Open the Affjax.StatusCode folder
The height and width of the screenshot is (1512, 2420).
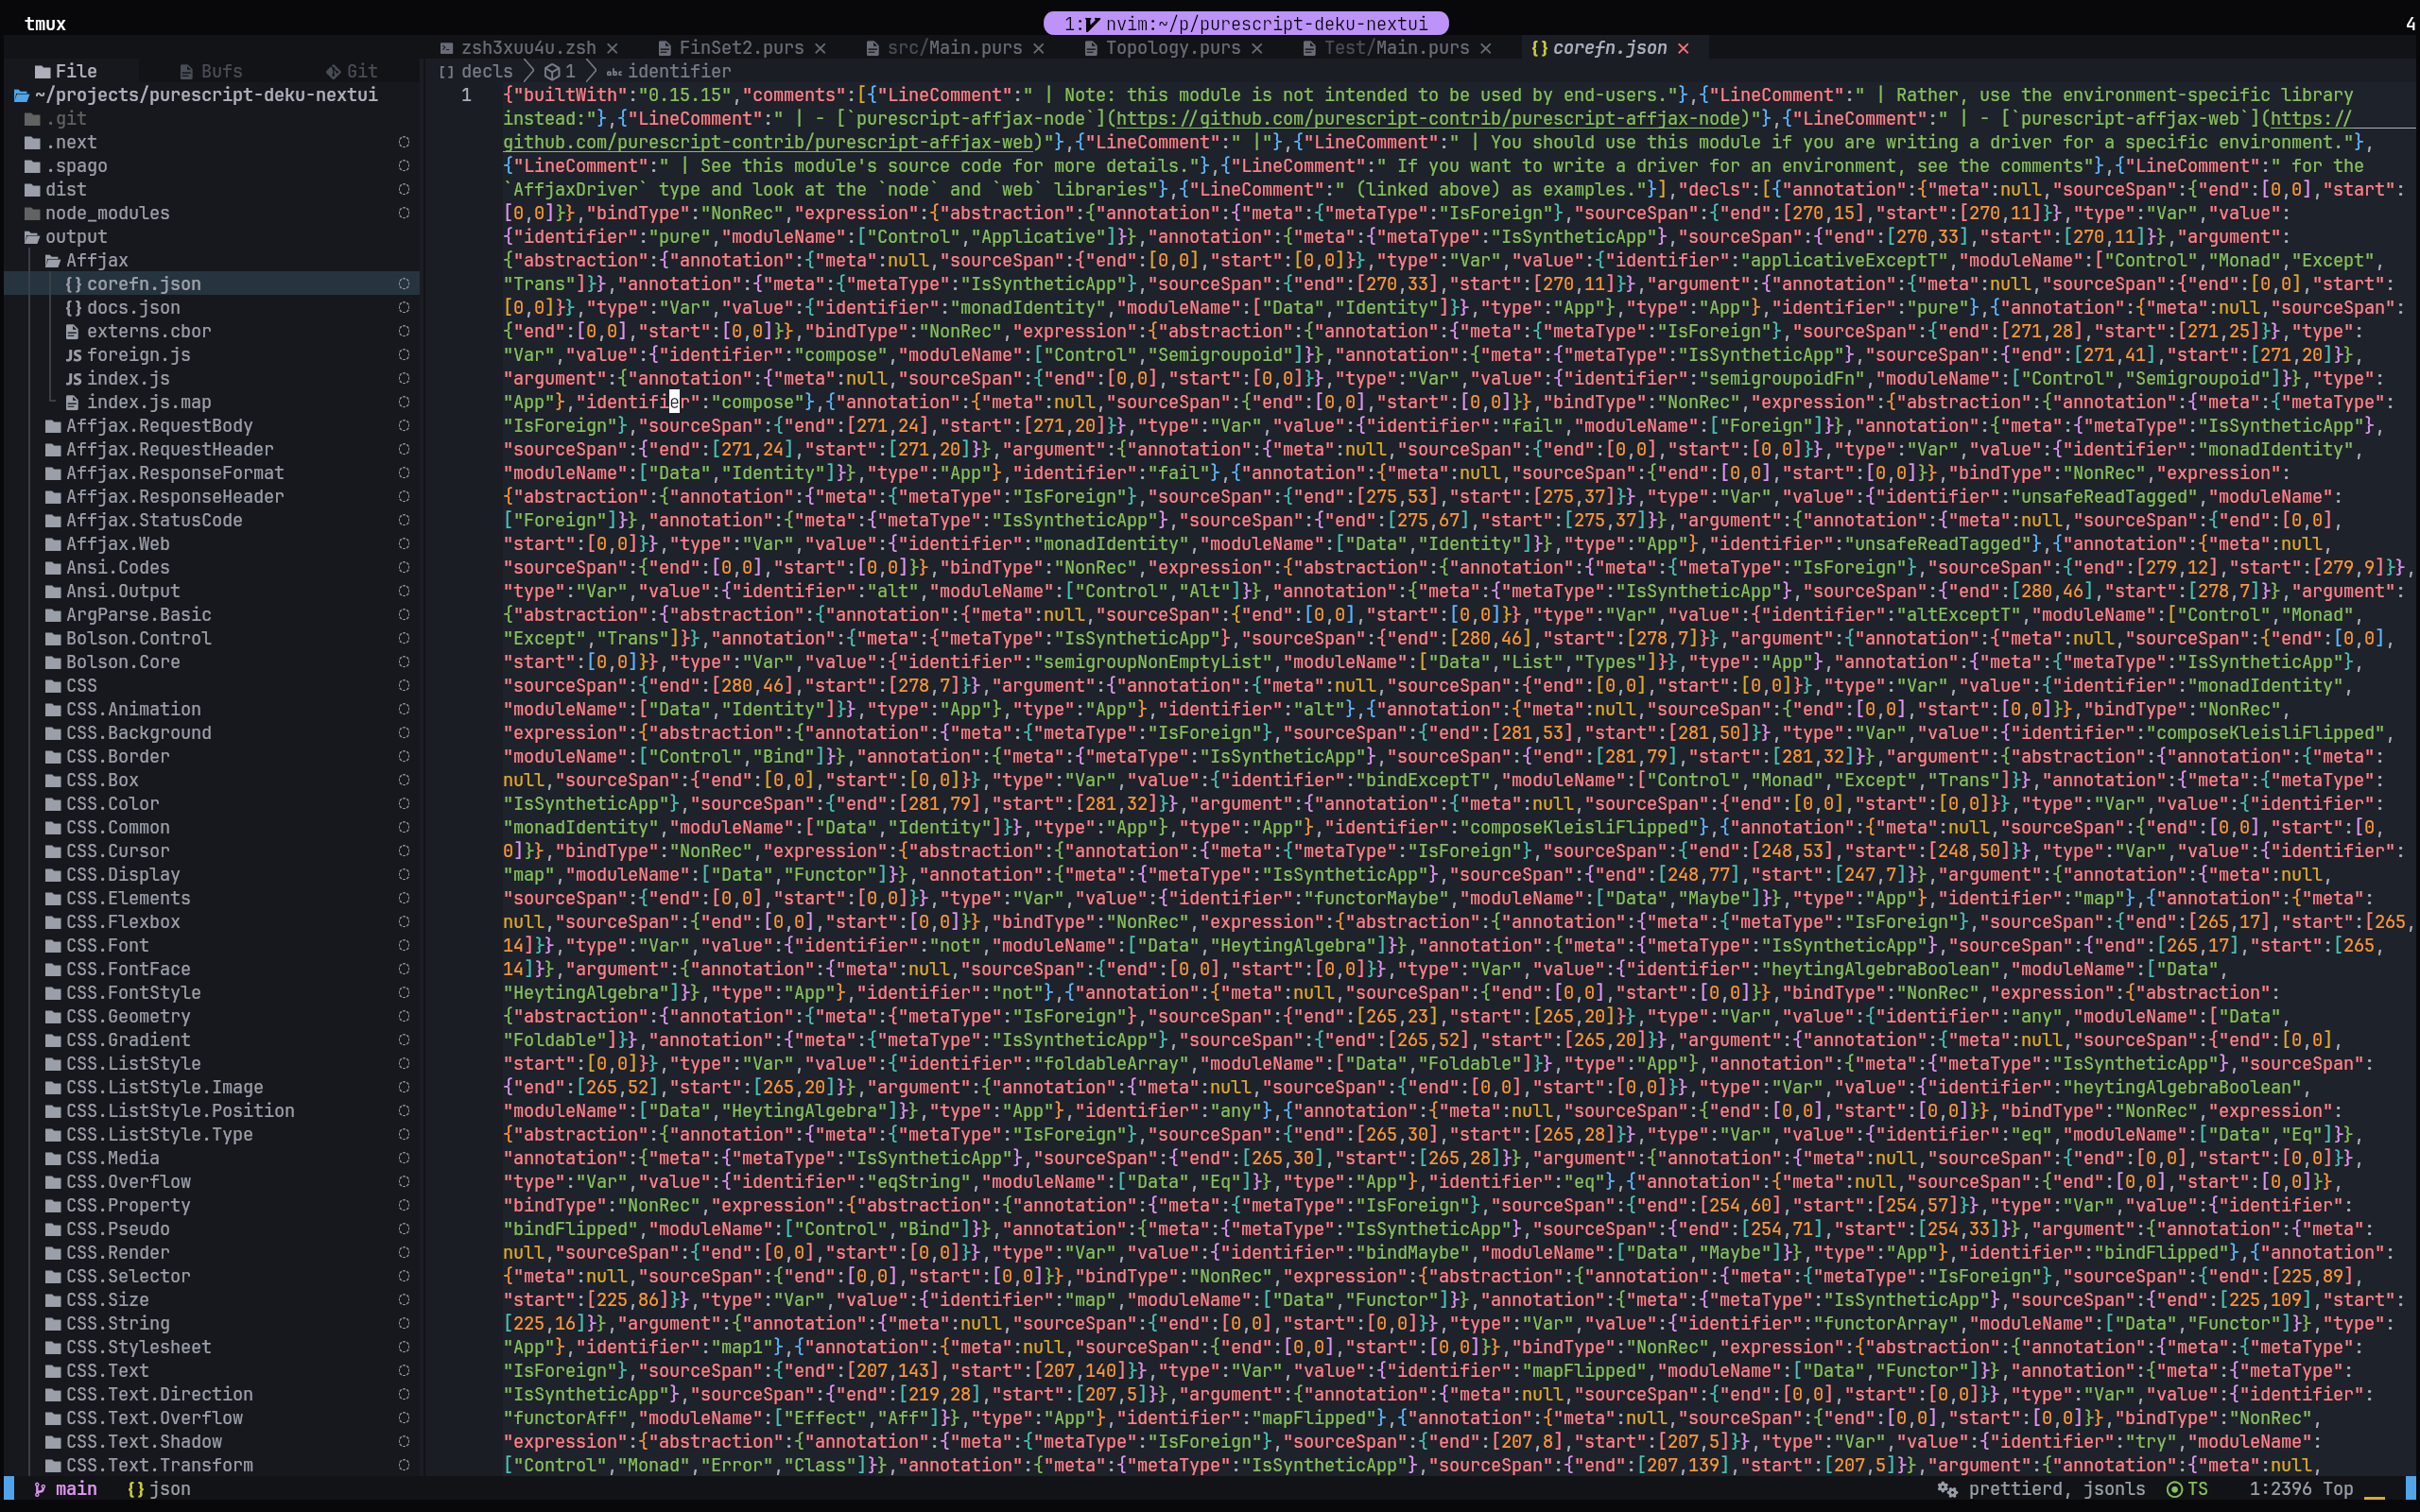click(x=143, y=520)
